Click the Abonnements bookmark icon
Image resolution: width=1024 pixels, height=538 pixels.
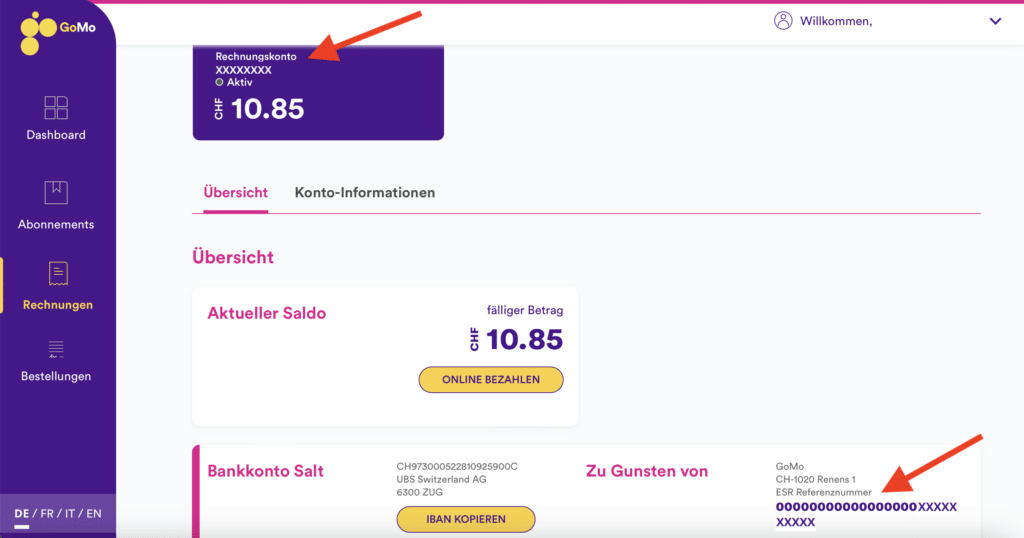[56, 192]
